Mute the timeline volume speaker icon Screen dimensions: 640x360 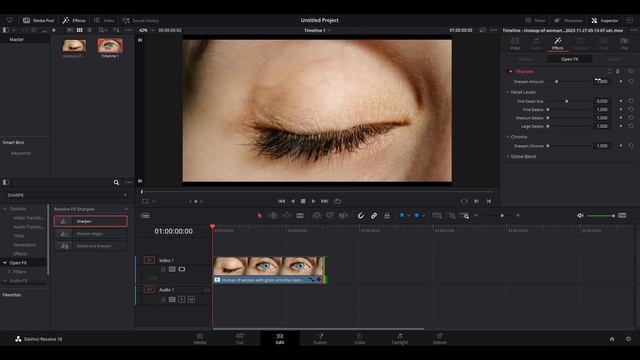580,216
